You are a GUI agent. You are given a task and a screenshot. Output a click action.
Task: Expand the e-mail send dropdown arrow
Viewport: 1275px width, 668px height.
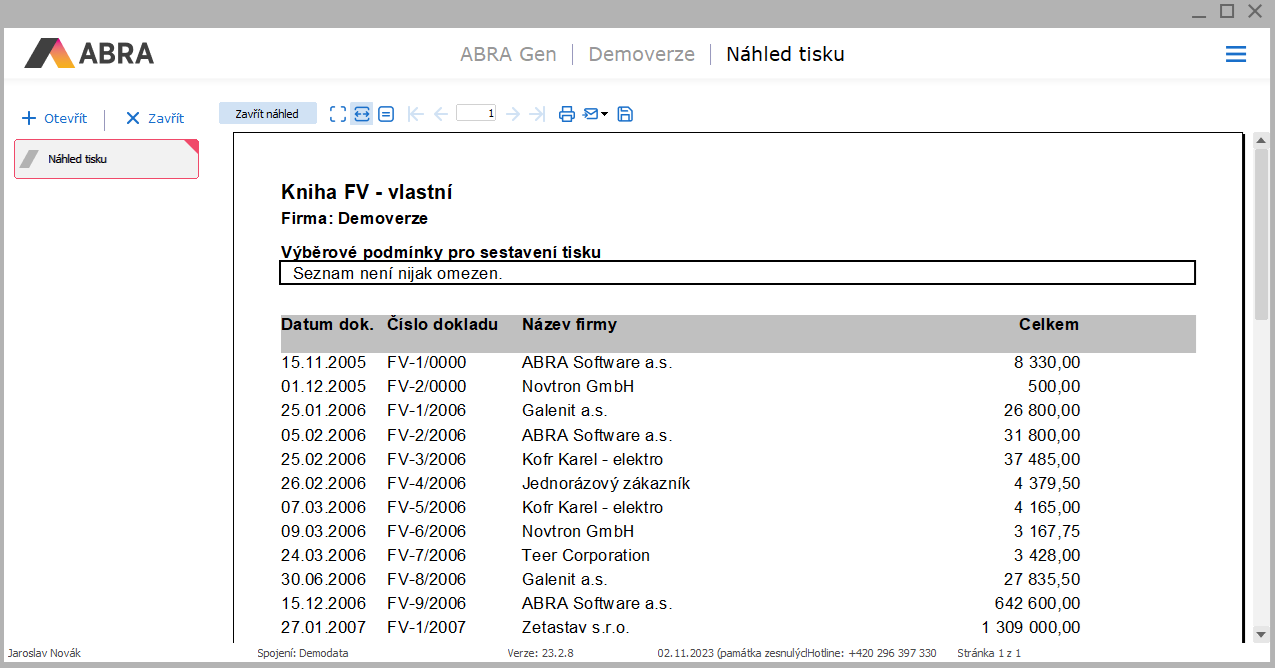click(x=605, y=115)
